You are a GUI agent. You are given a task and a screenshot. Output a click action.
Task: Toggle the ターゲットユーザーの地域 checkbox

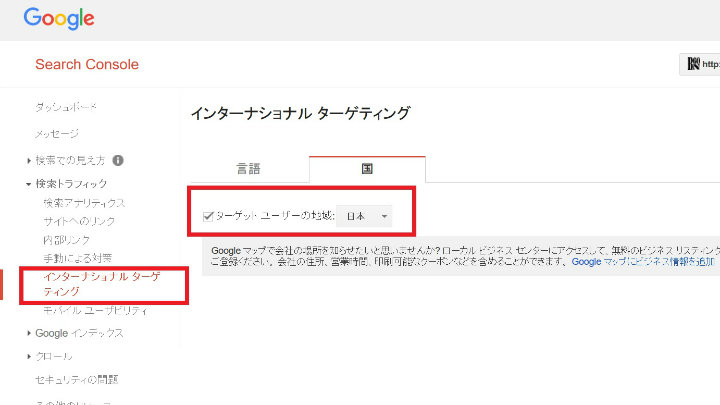[x=208, y=216]
